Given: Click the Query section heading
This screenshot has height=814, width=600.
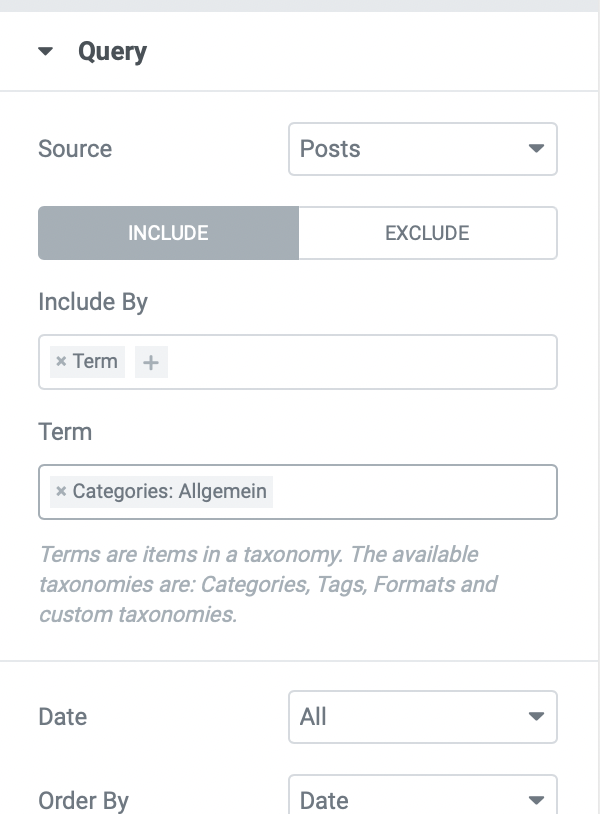Looking at the screenshot, I should pos(112,52).
